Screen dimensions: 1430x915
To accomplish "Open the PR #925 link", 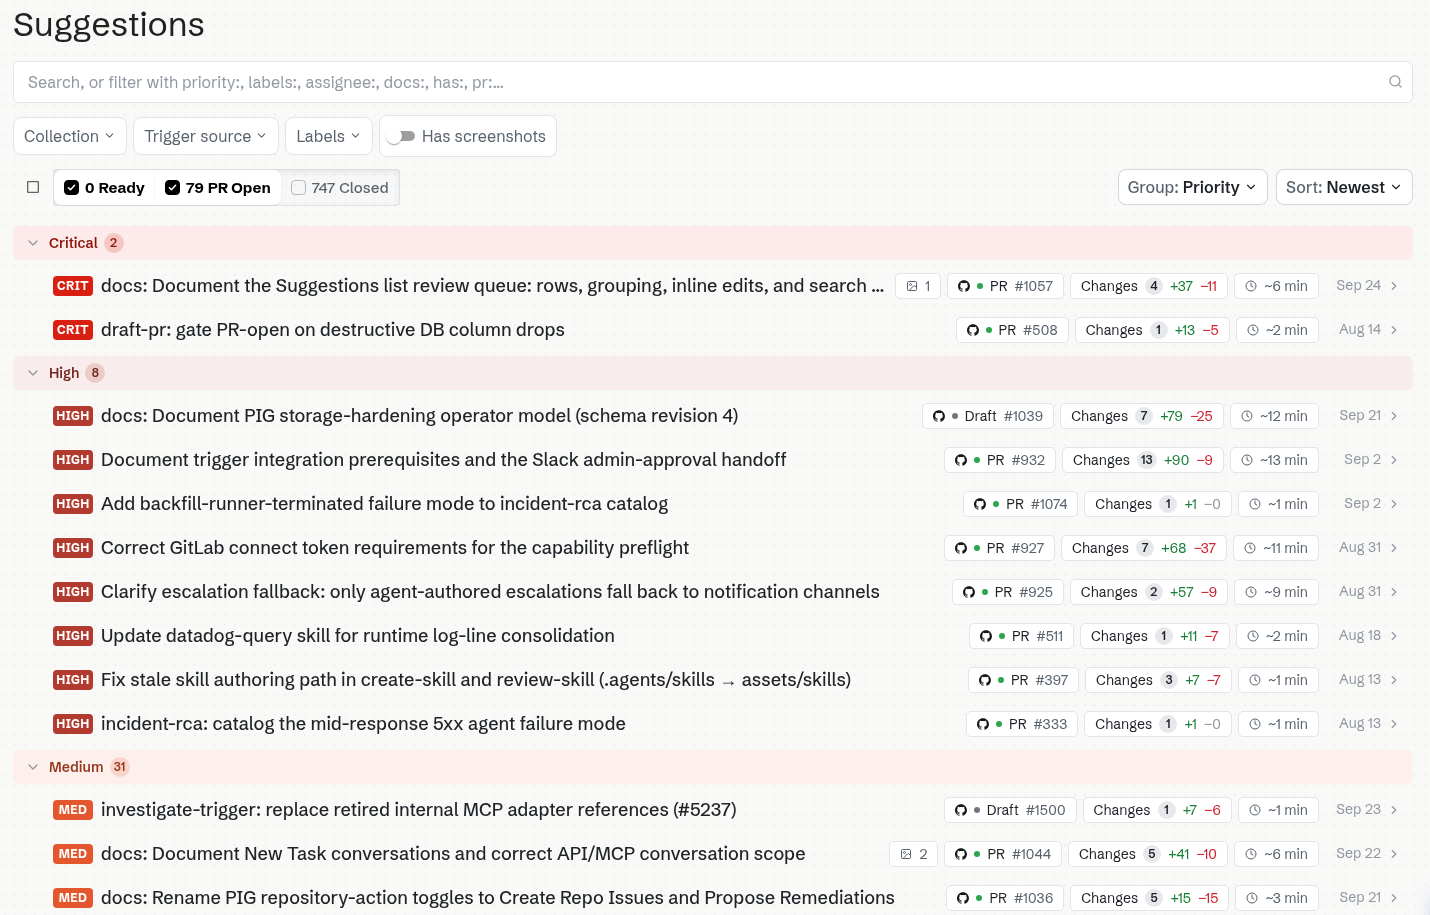I will pyautogui.click(x=1008, y=592).
